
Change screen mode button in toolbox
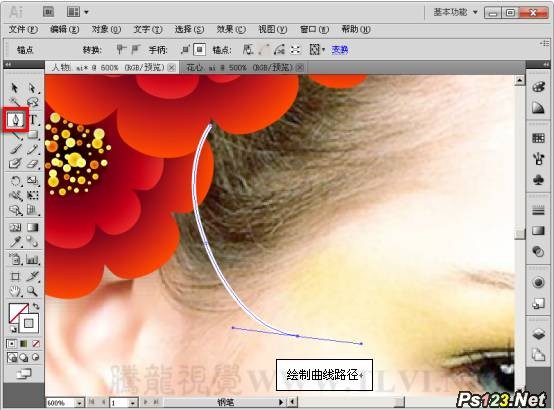coord(24,374)
